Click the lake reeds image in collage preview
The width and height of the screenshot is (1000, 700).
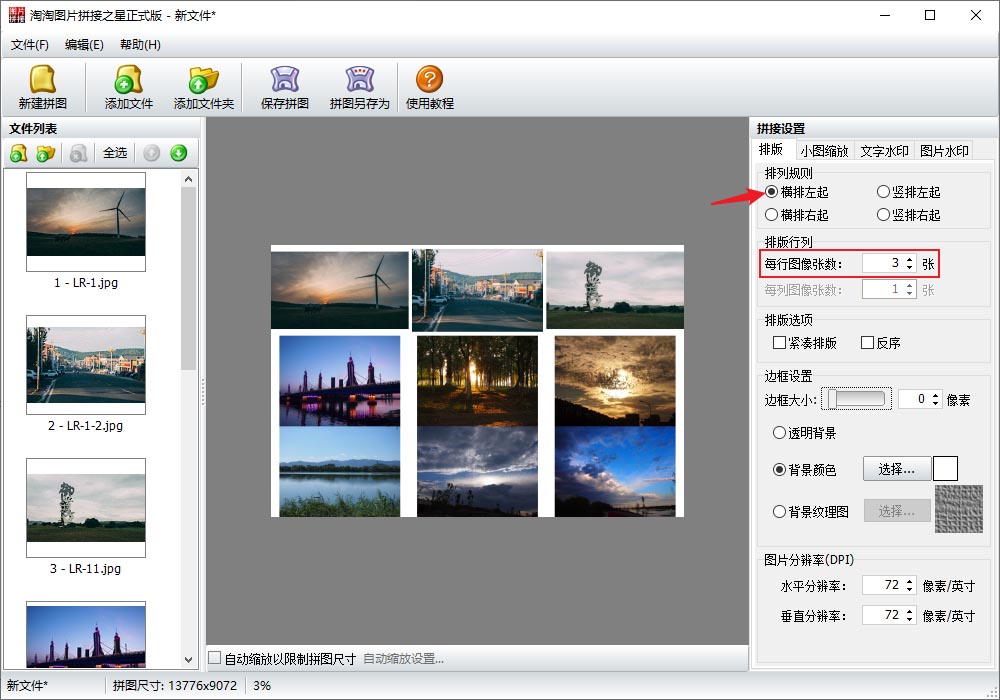coord(339,472)
